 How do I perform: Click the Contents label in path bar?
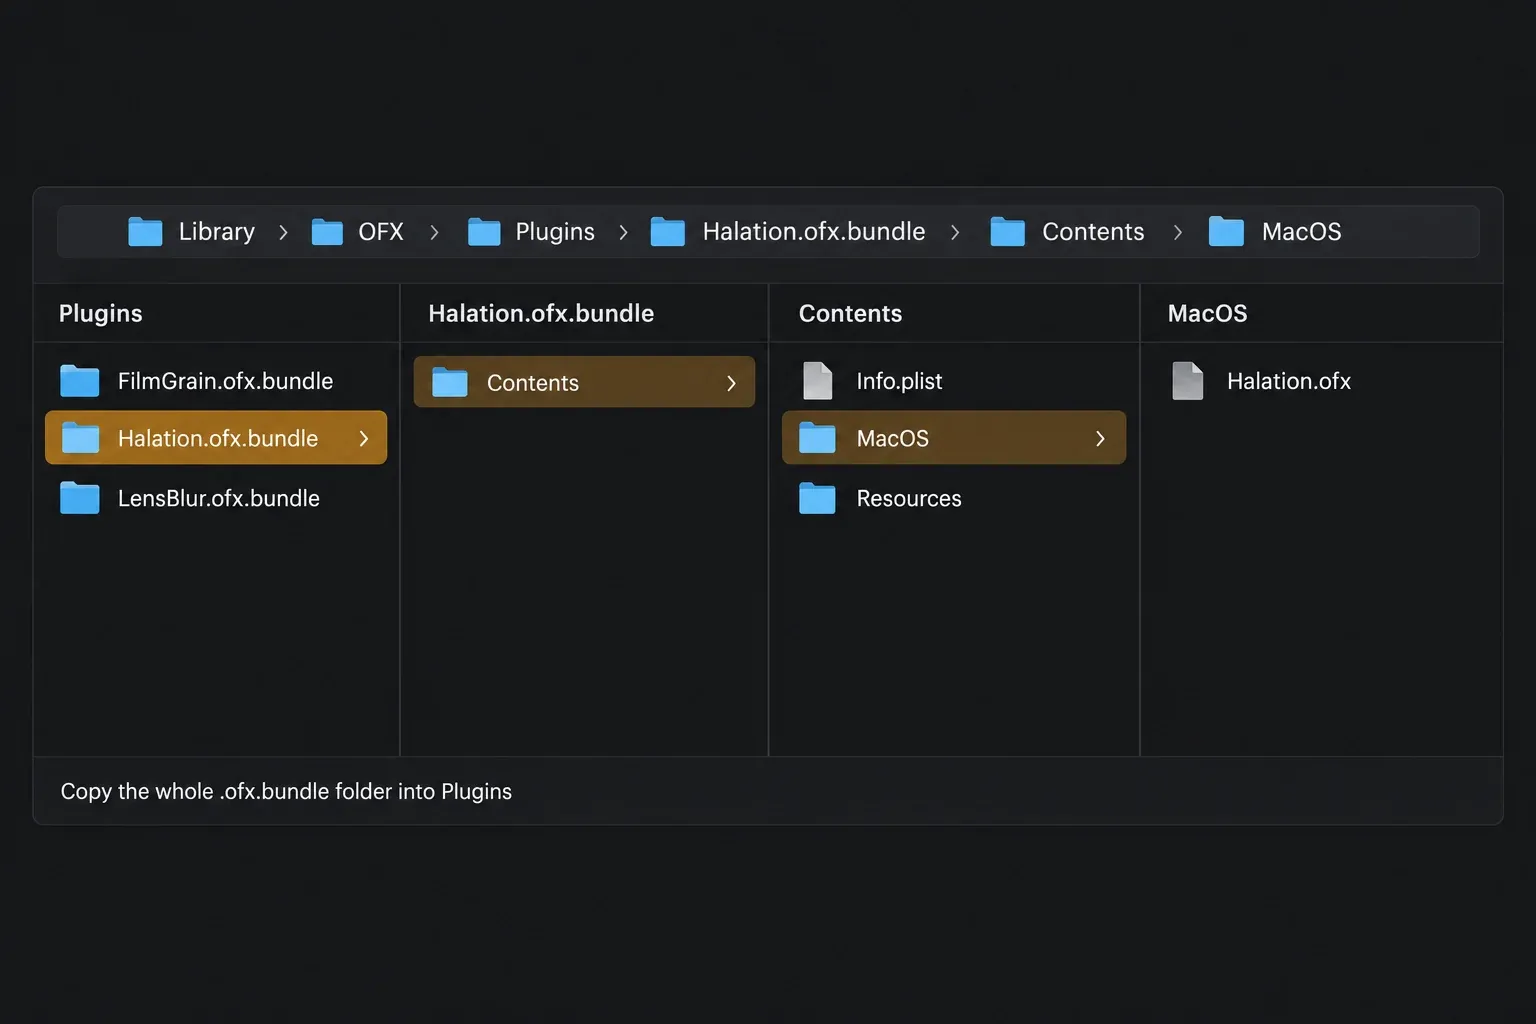pos(1093,232)
